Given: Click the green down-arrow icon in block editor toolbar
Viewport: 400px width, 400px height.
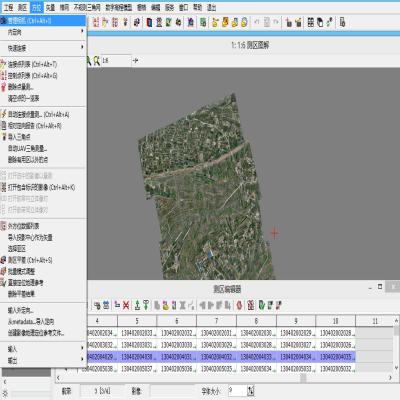Looking at the screenshot, I should click(x=146, y=305).
